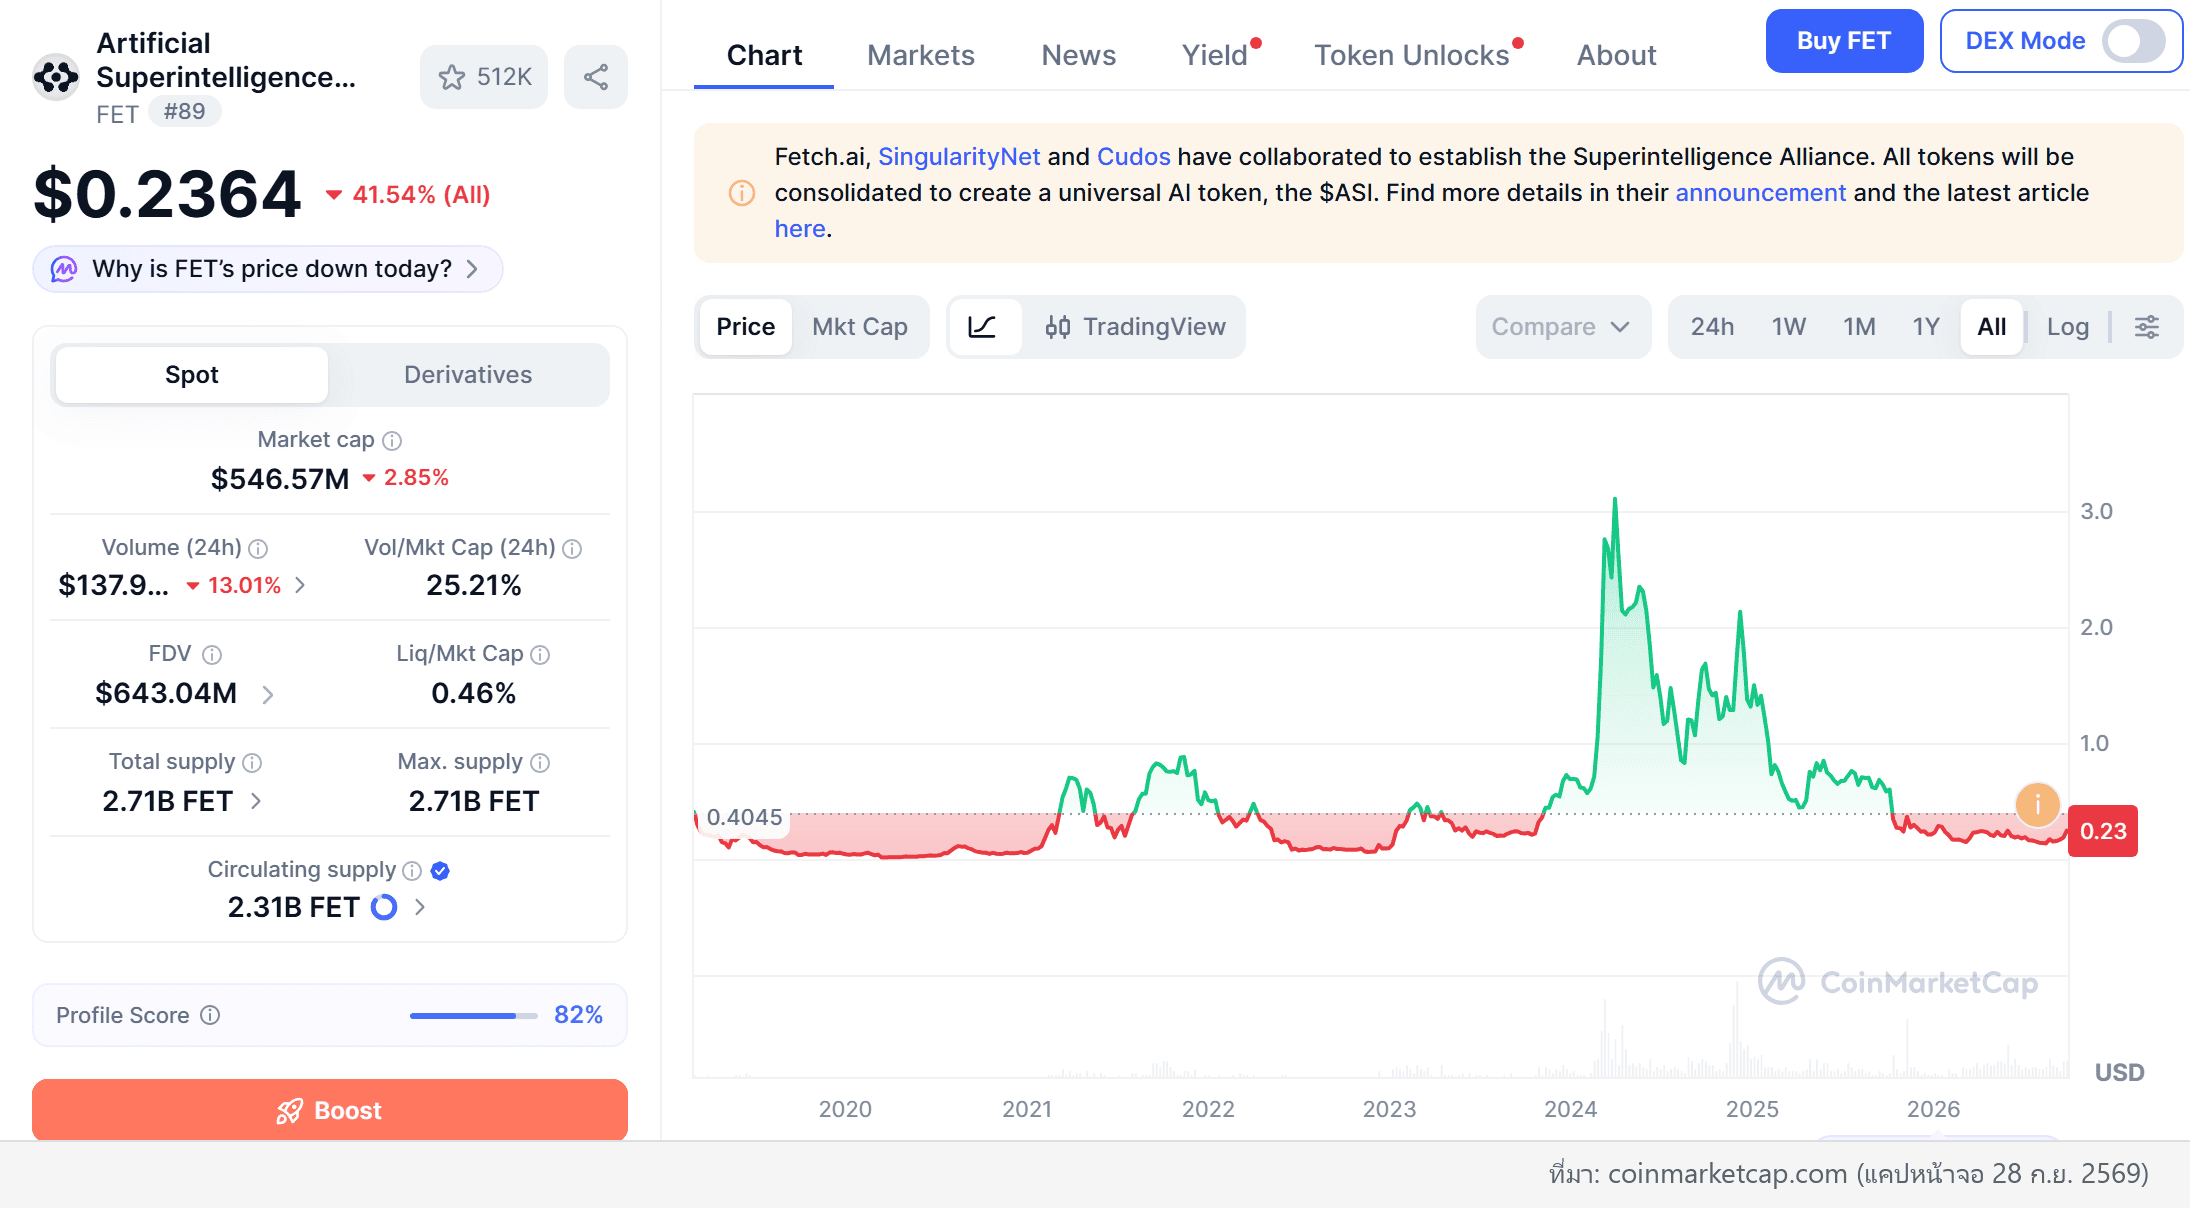Open chart settings sliders icon
Image resolution: width=2190 pixels, height=1208 pixels.
[x=2147, y=327]
